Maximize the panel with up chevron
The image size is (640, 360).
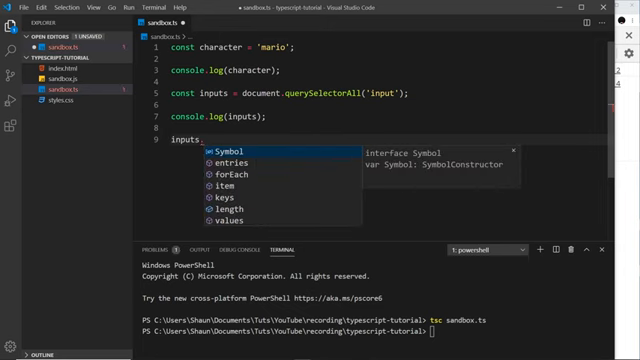click(x=587, y=249)
